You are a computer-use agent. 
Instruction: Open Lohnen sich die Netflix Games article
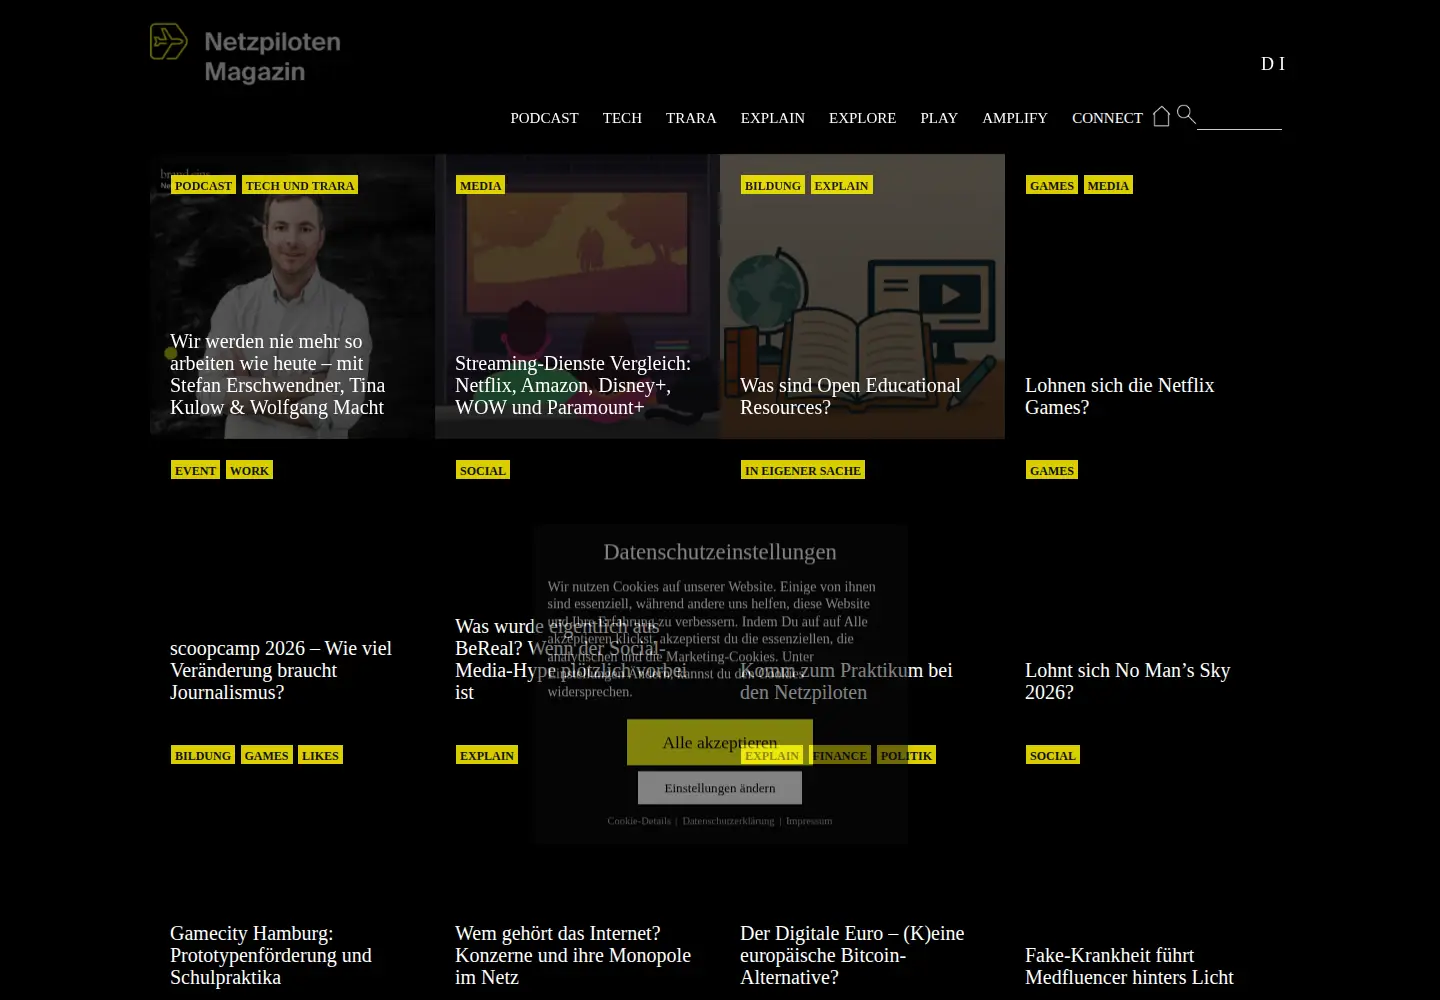[1119, 396]
